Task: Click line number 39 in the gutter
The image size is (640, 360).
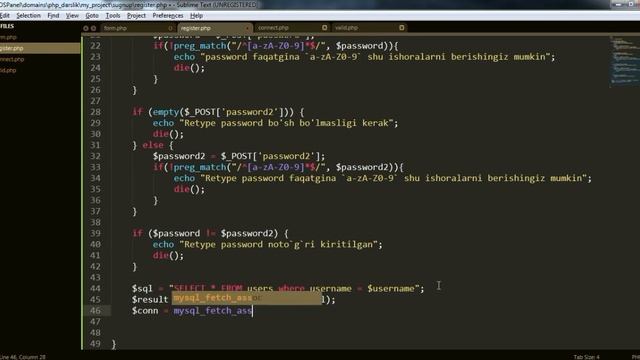Action: (96, 233)
